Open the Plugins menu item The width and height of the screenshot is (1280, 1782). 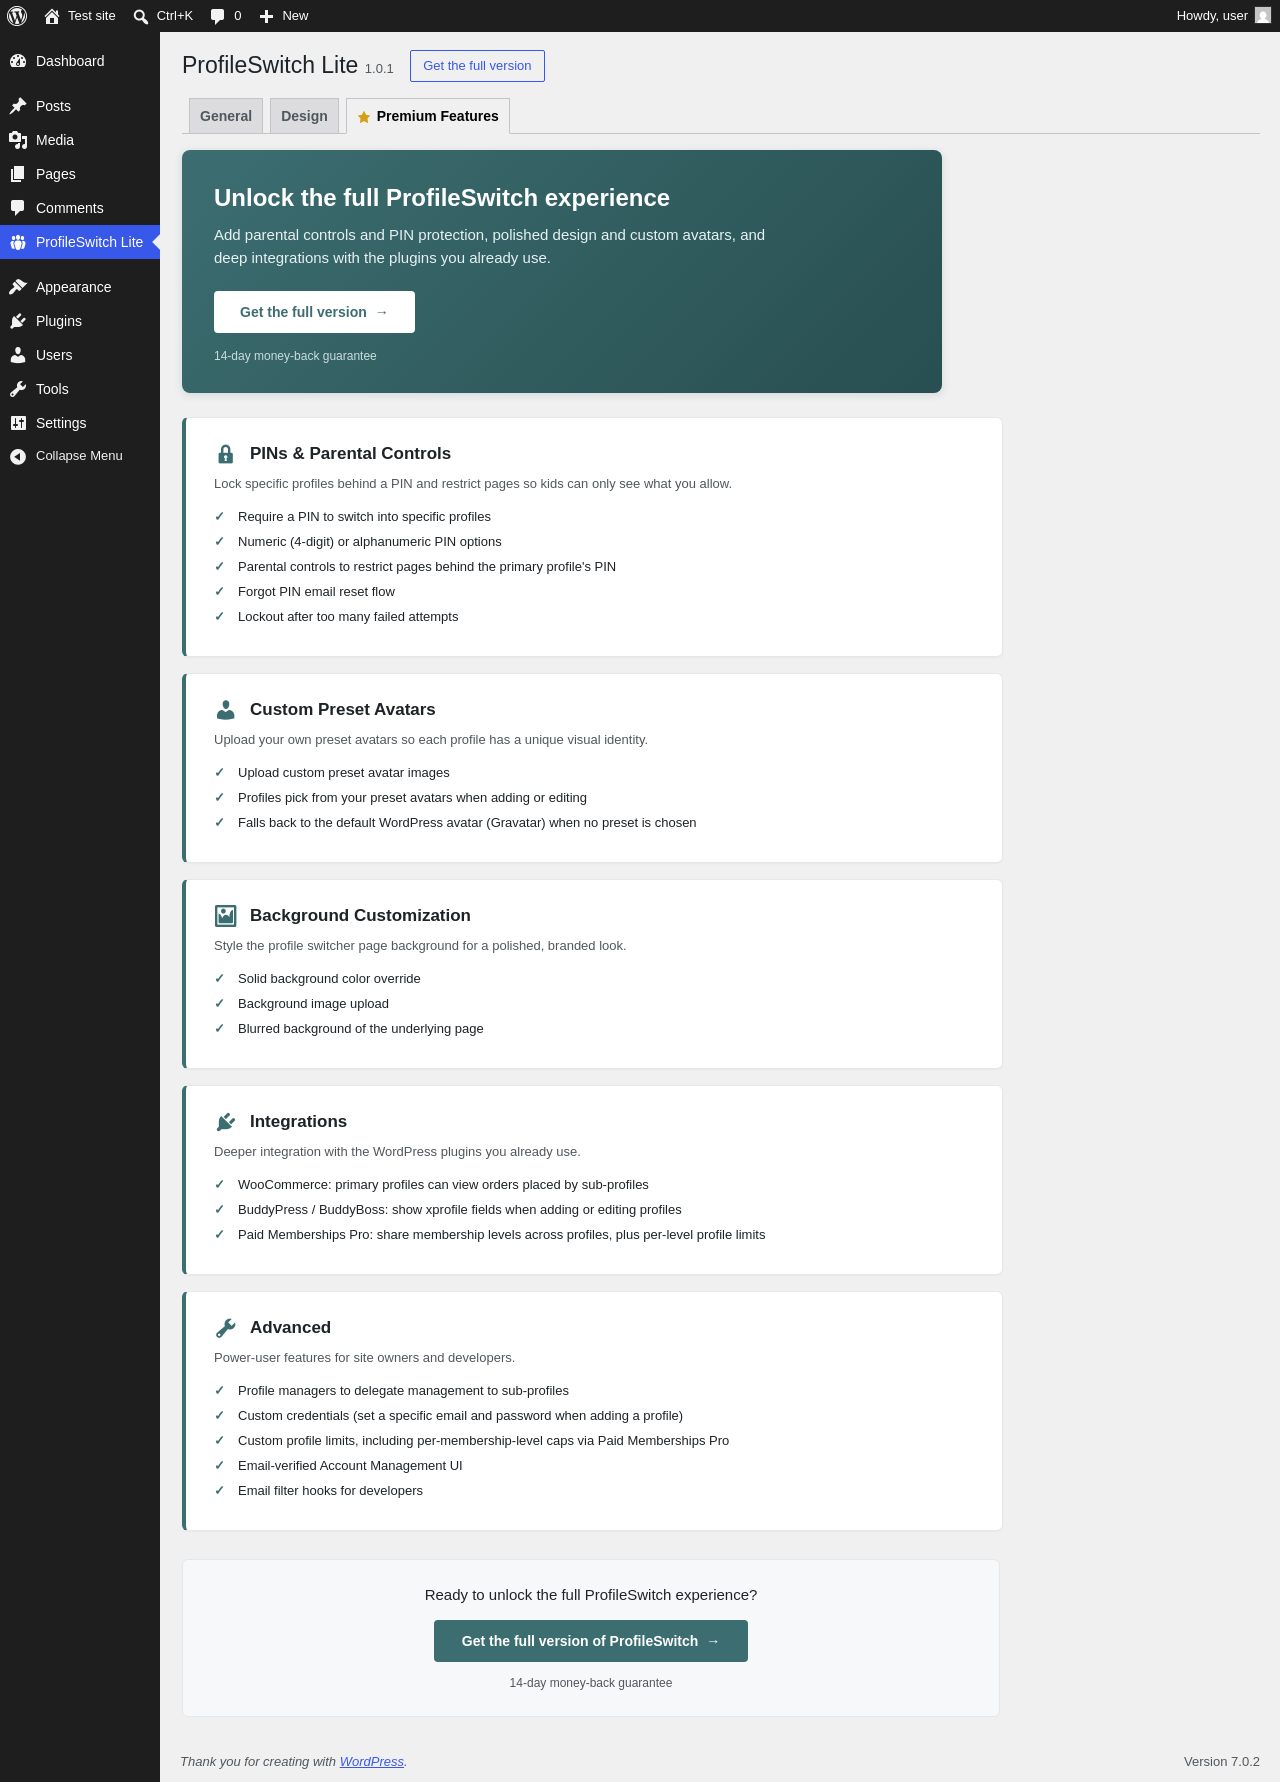pyautogui.click(x=80, y=321)
